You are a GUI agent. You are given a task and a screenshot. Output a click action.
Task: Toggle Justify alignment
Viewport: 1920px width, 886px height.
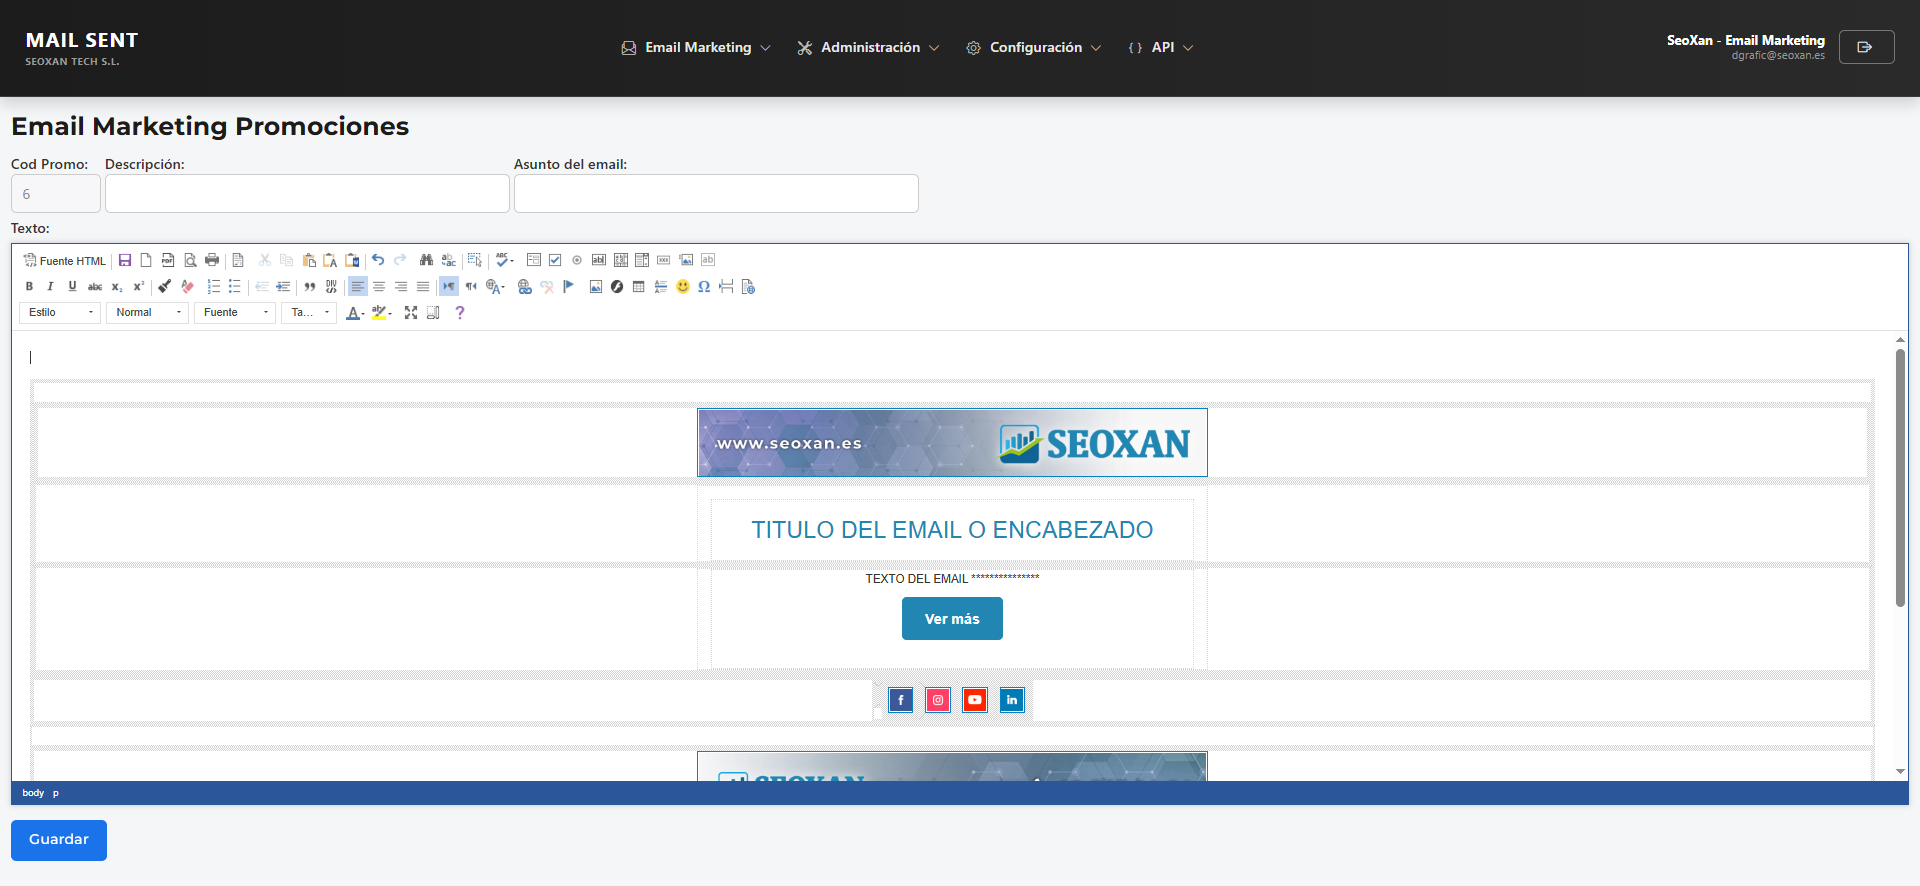[x=423, y=286]
